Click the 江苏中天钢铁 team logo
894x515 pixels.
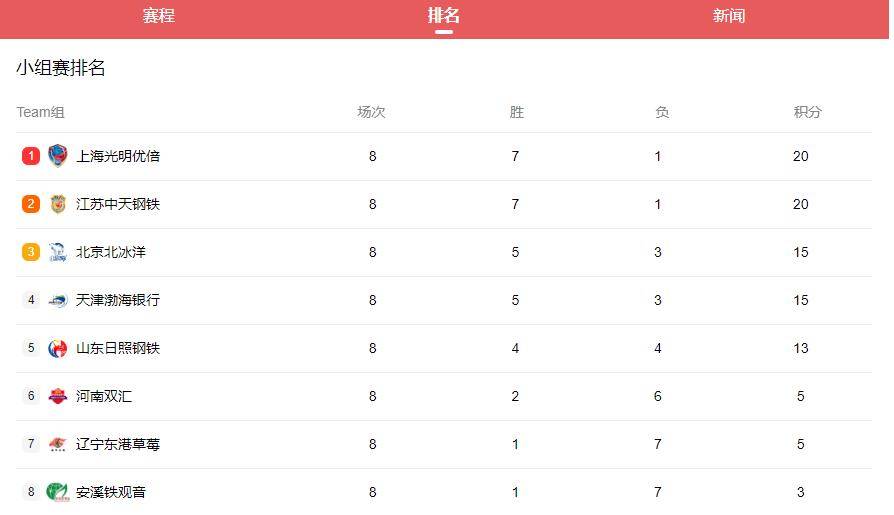pos(58,204)
